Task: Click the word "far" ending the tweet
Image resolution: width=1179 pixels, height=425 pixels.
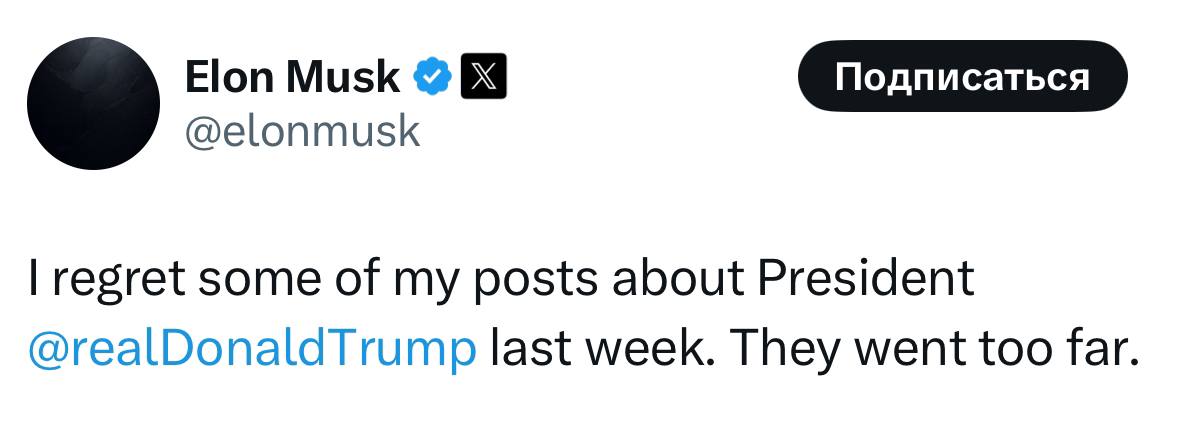Action: (1103, 351)
